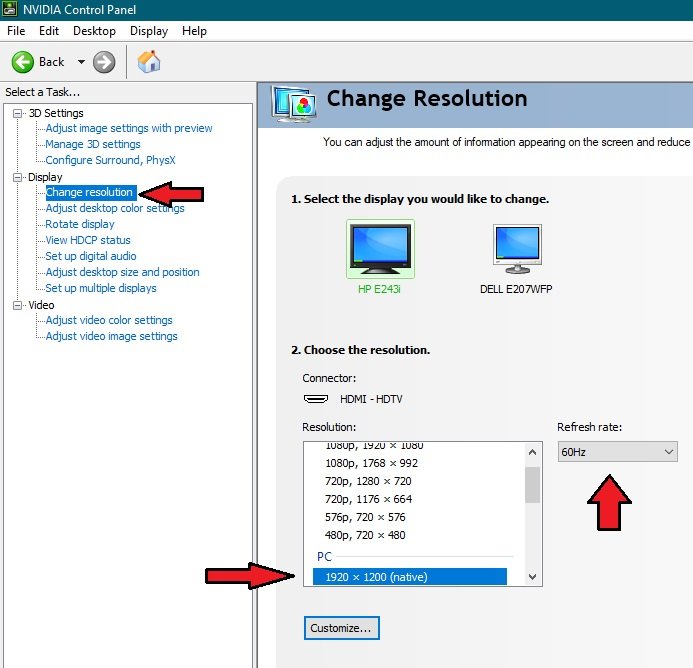The image size is (693, 668).
Task: Click the Video category label
Action: click(41, 305)
